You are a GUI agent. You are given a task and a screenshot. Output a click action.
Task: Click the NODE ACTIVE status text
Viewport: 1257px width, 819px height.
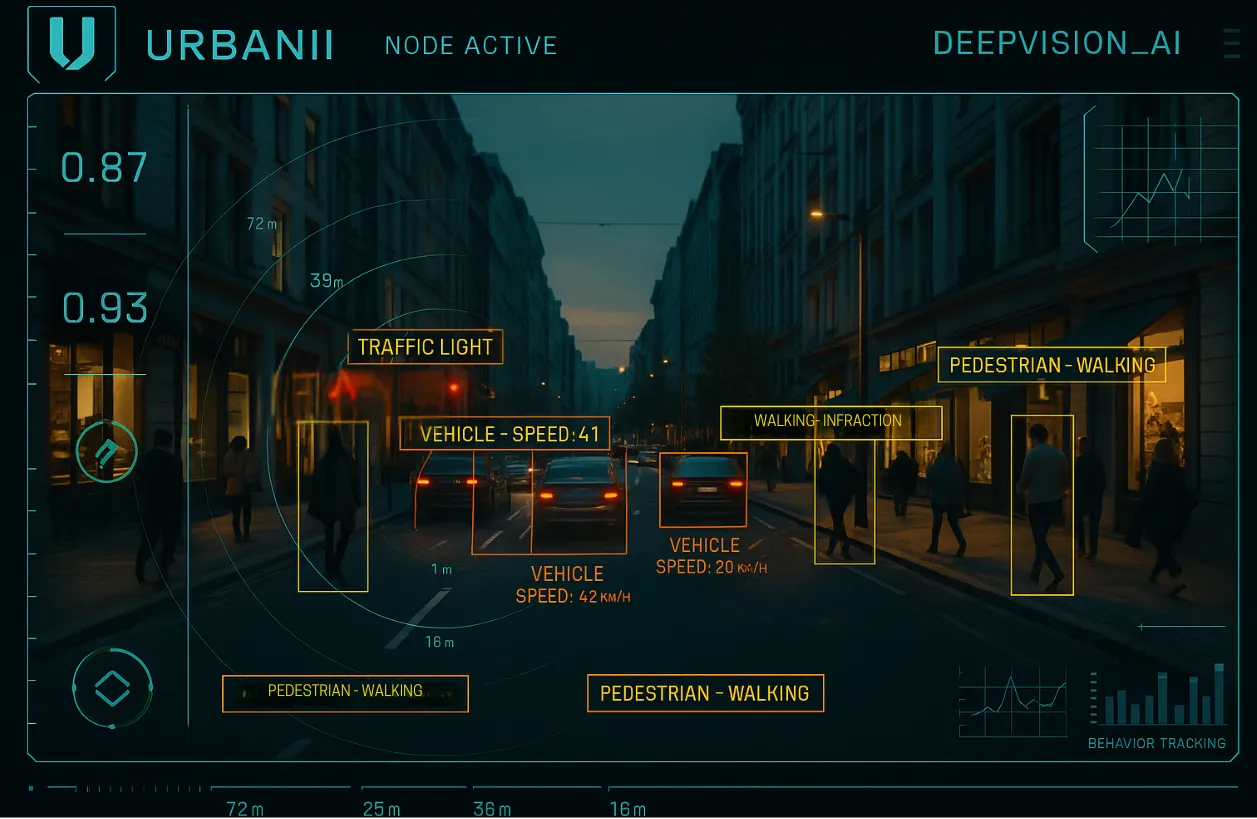pos(471,46)
